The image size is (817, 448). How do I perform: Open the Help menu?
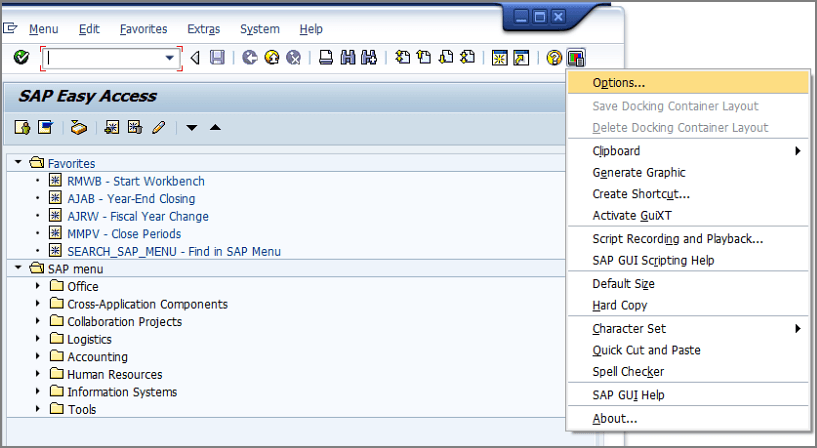(x=311, y=29)
